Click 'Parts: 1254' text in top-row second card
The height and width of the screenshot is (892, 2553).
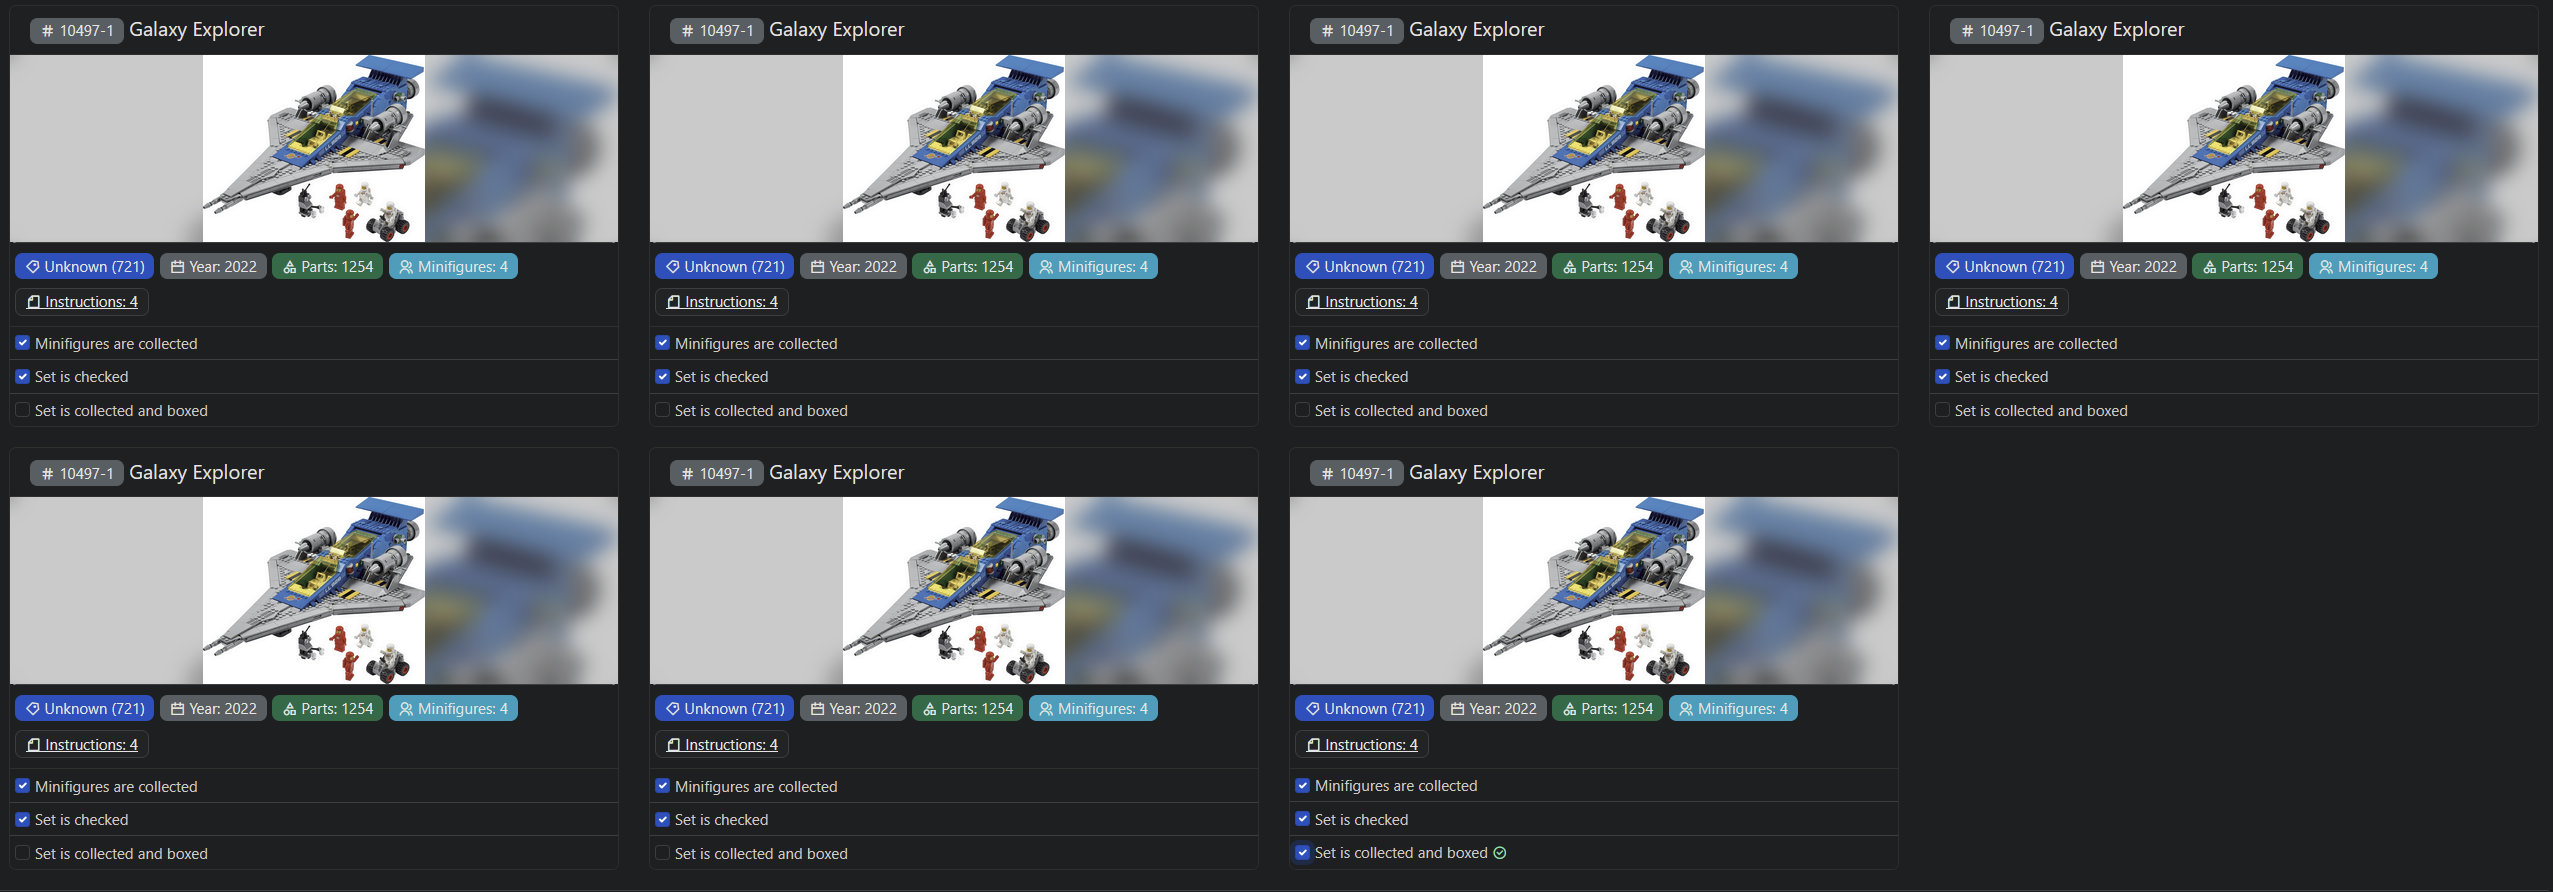tap(977, 267)
